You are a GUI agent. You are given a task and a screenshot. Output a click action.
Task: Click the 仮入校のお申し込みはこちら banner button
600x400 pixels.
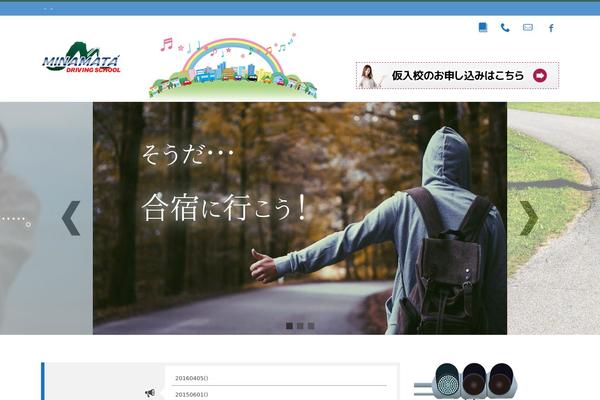pyautogui.click(x=457, y=75)
